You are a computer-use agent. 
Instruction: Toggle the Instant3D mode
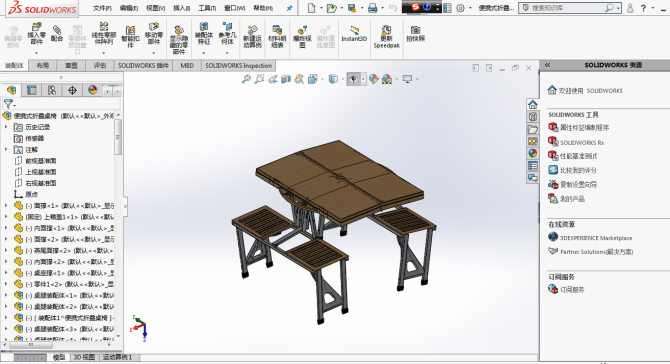pyautogui.click(x=354, y=33)
